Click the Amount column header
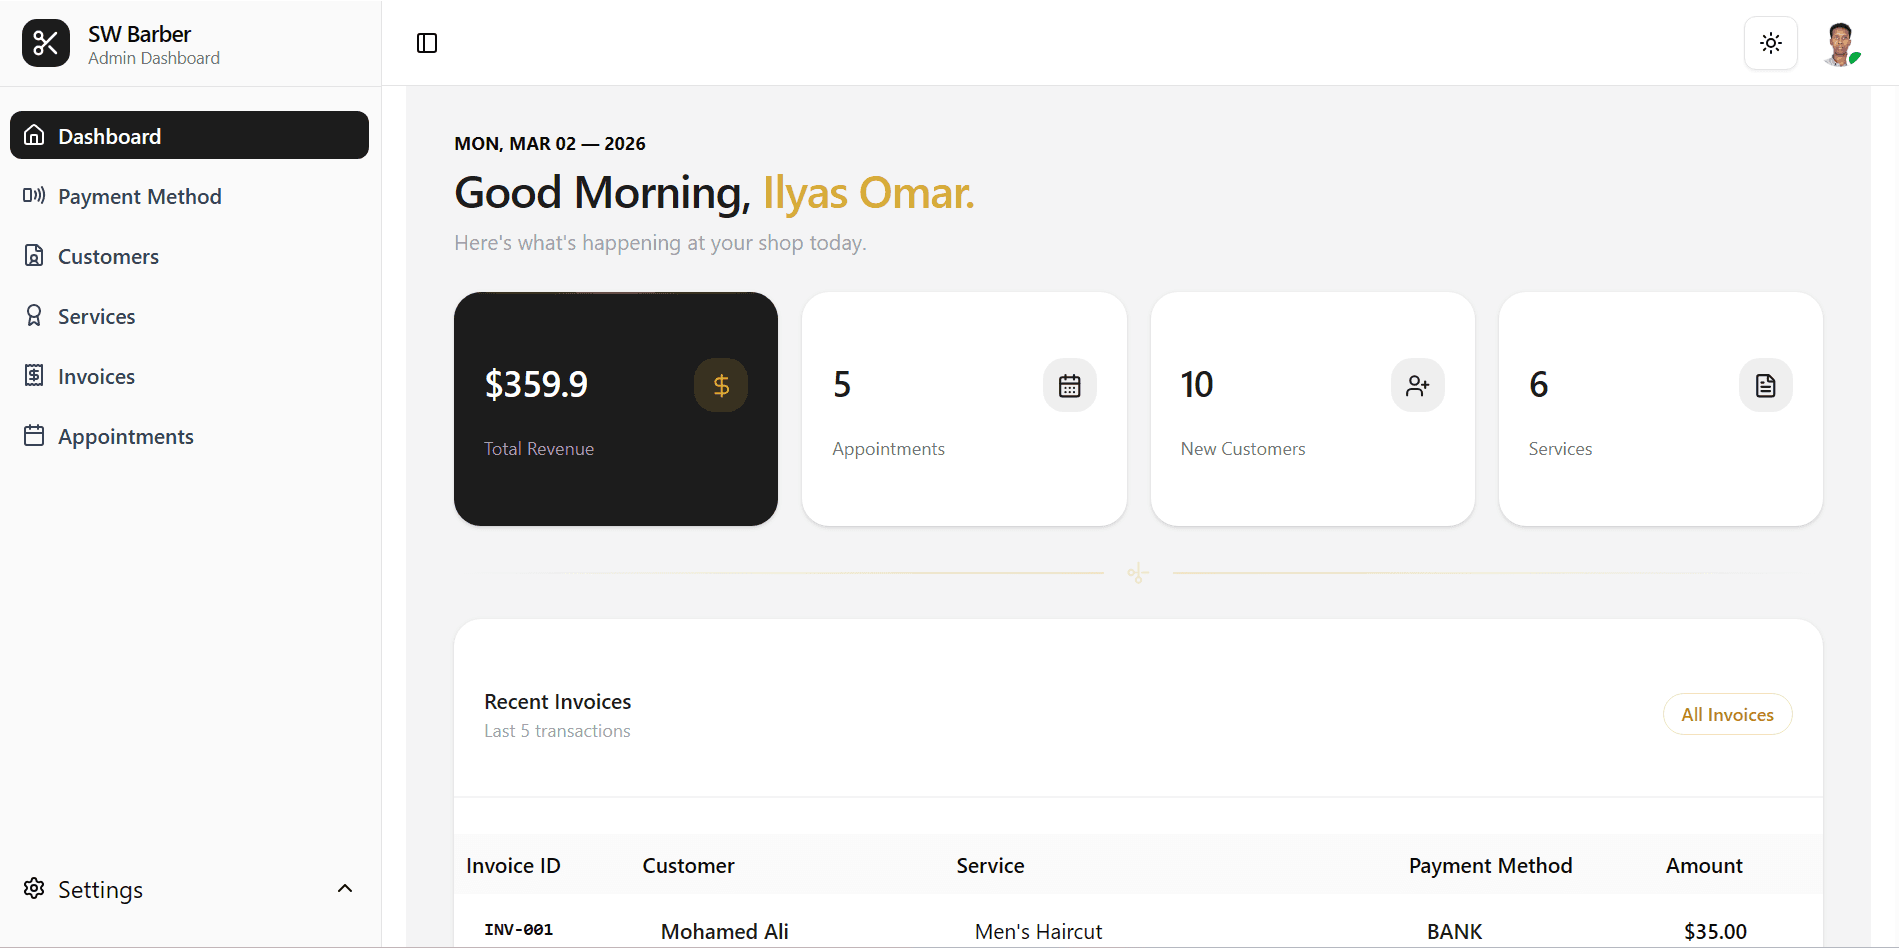Screen dimensions: 1899x948 coord(1704,866)
